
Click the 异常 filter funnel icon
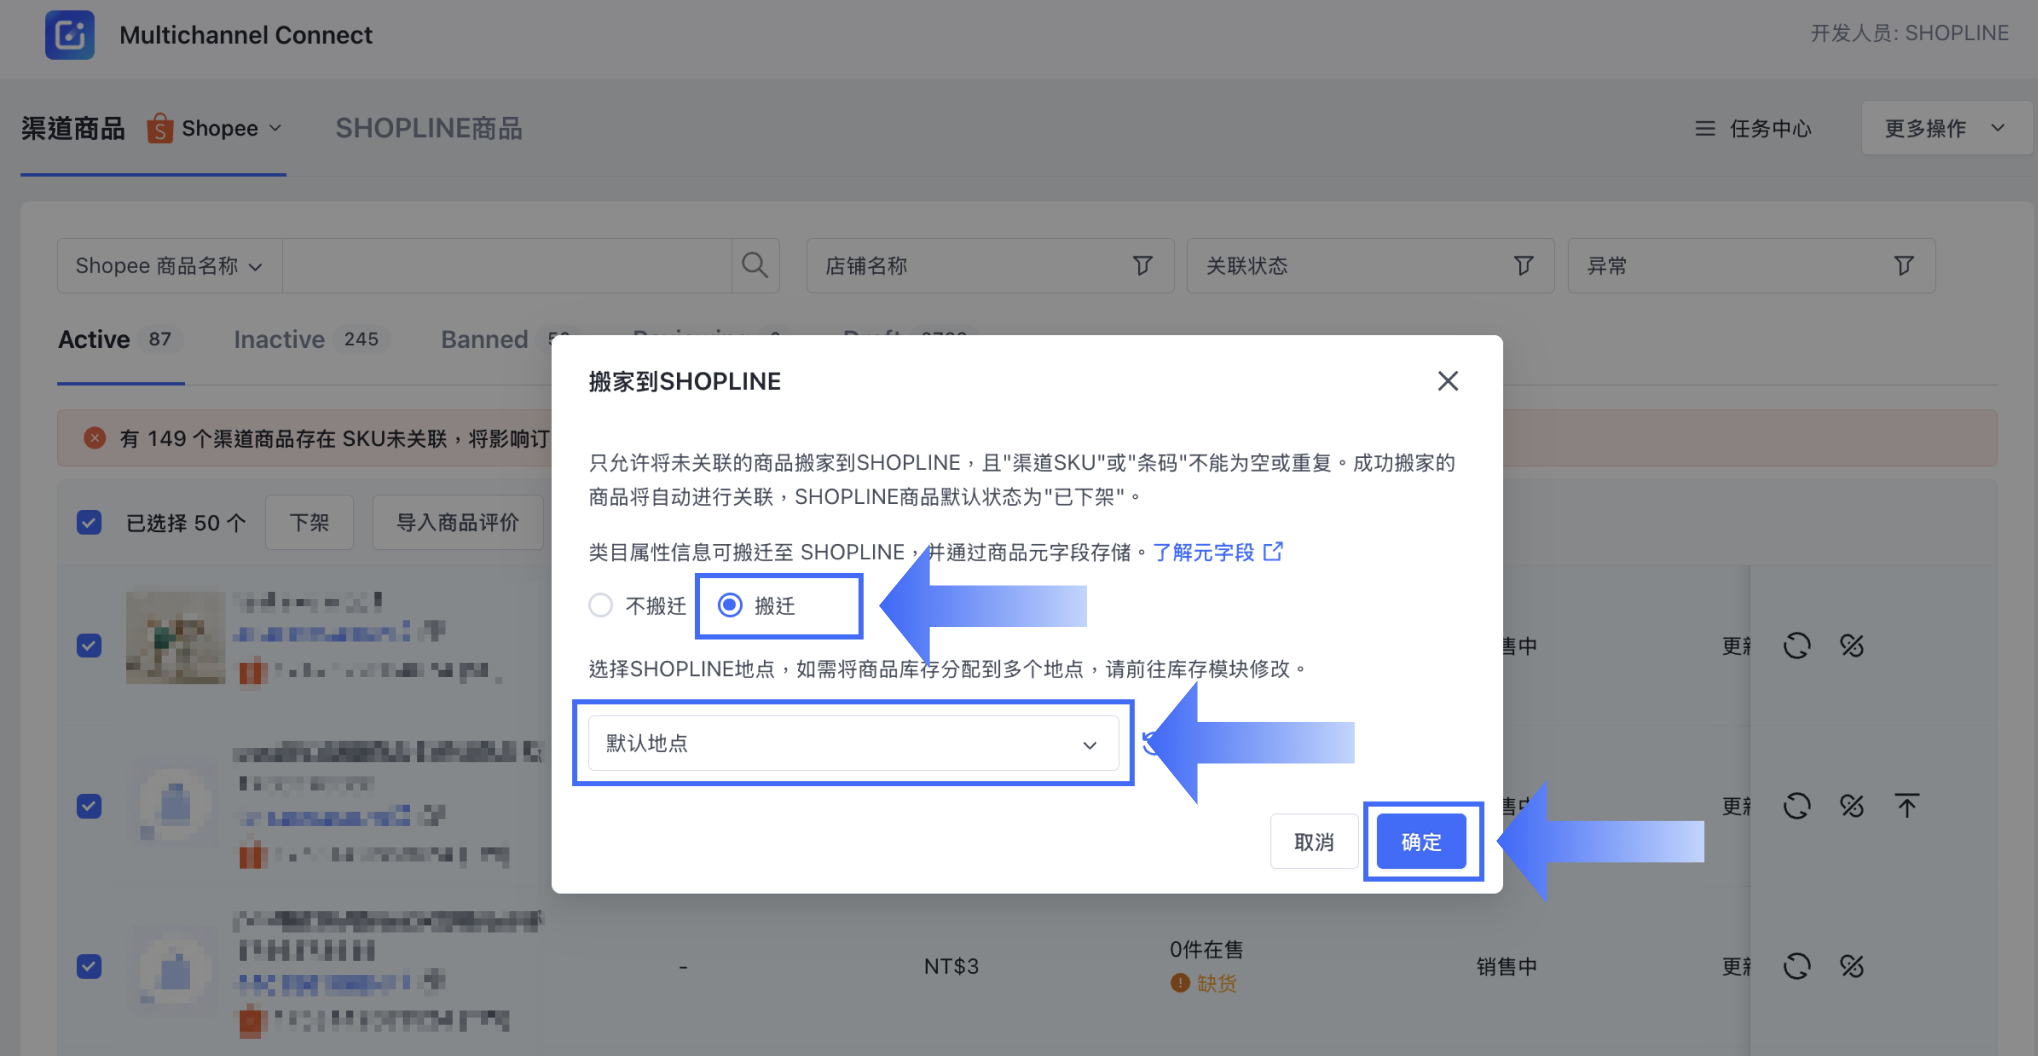click(1904, 265)
